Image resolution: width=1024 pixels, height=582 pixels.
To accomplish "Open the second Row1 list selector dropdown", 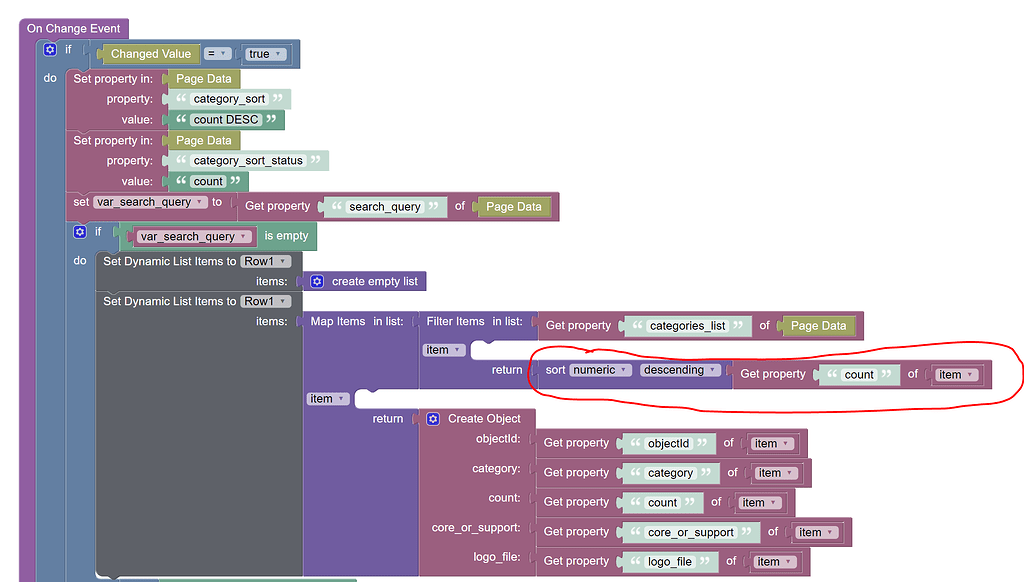I will point(266,300).
